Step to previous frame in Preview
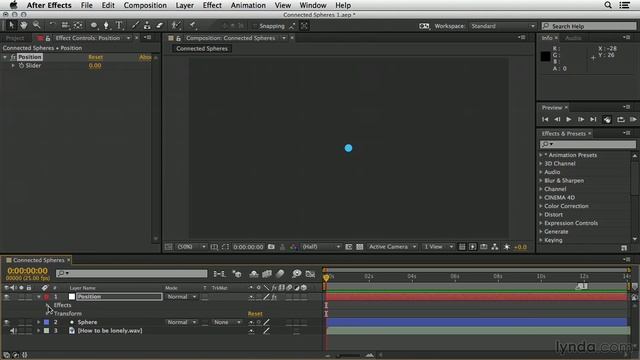This screenshot has height=360, width=640. 557,119
